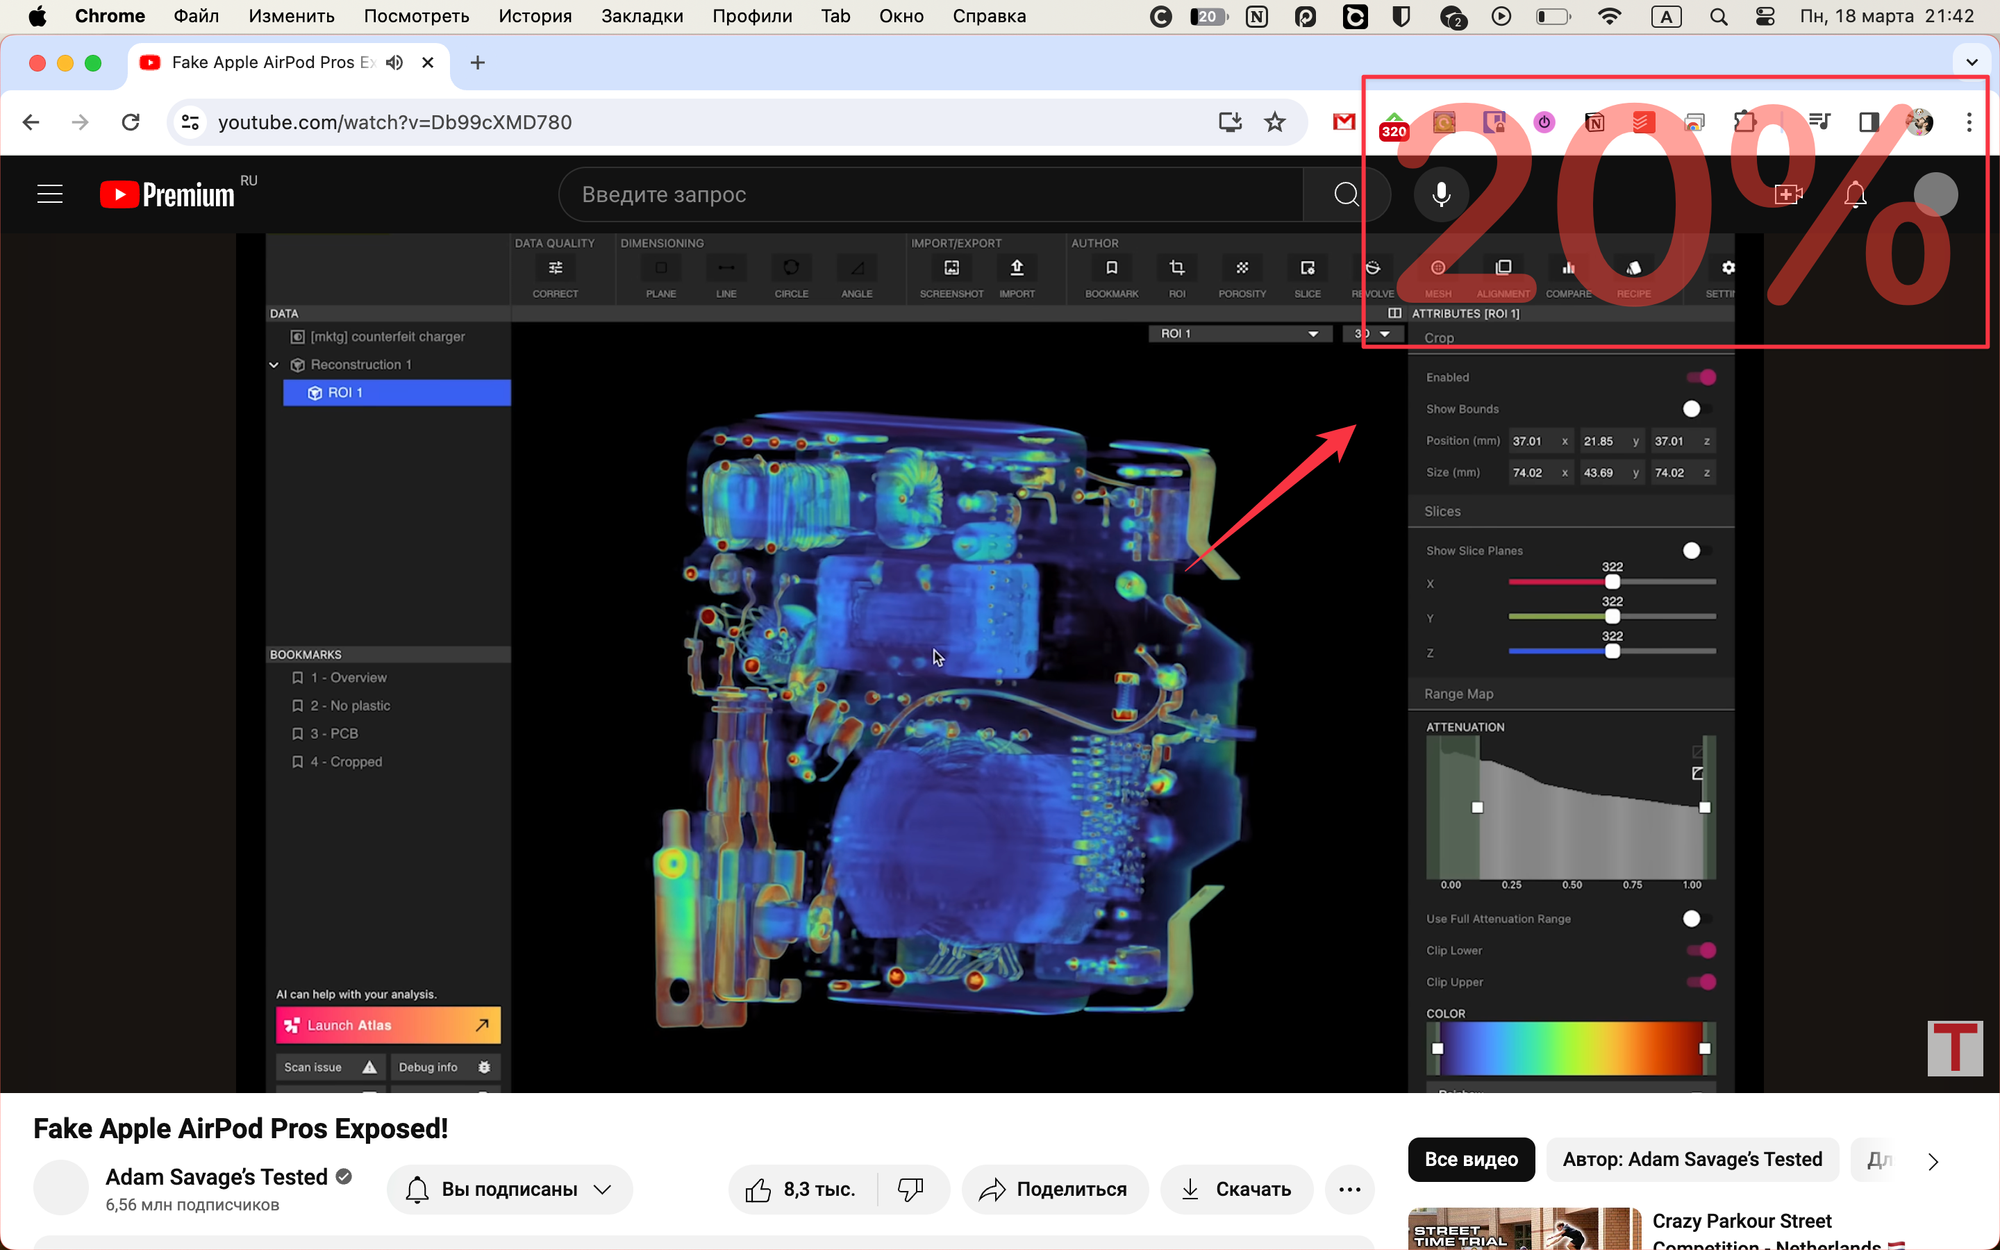Screen dimensions: 2000x1250
Task: Select the 'Автор: Adam Savage's Tested' chip
Action: [1692, 1159]
